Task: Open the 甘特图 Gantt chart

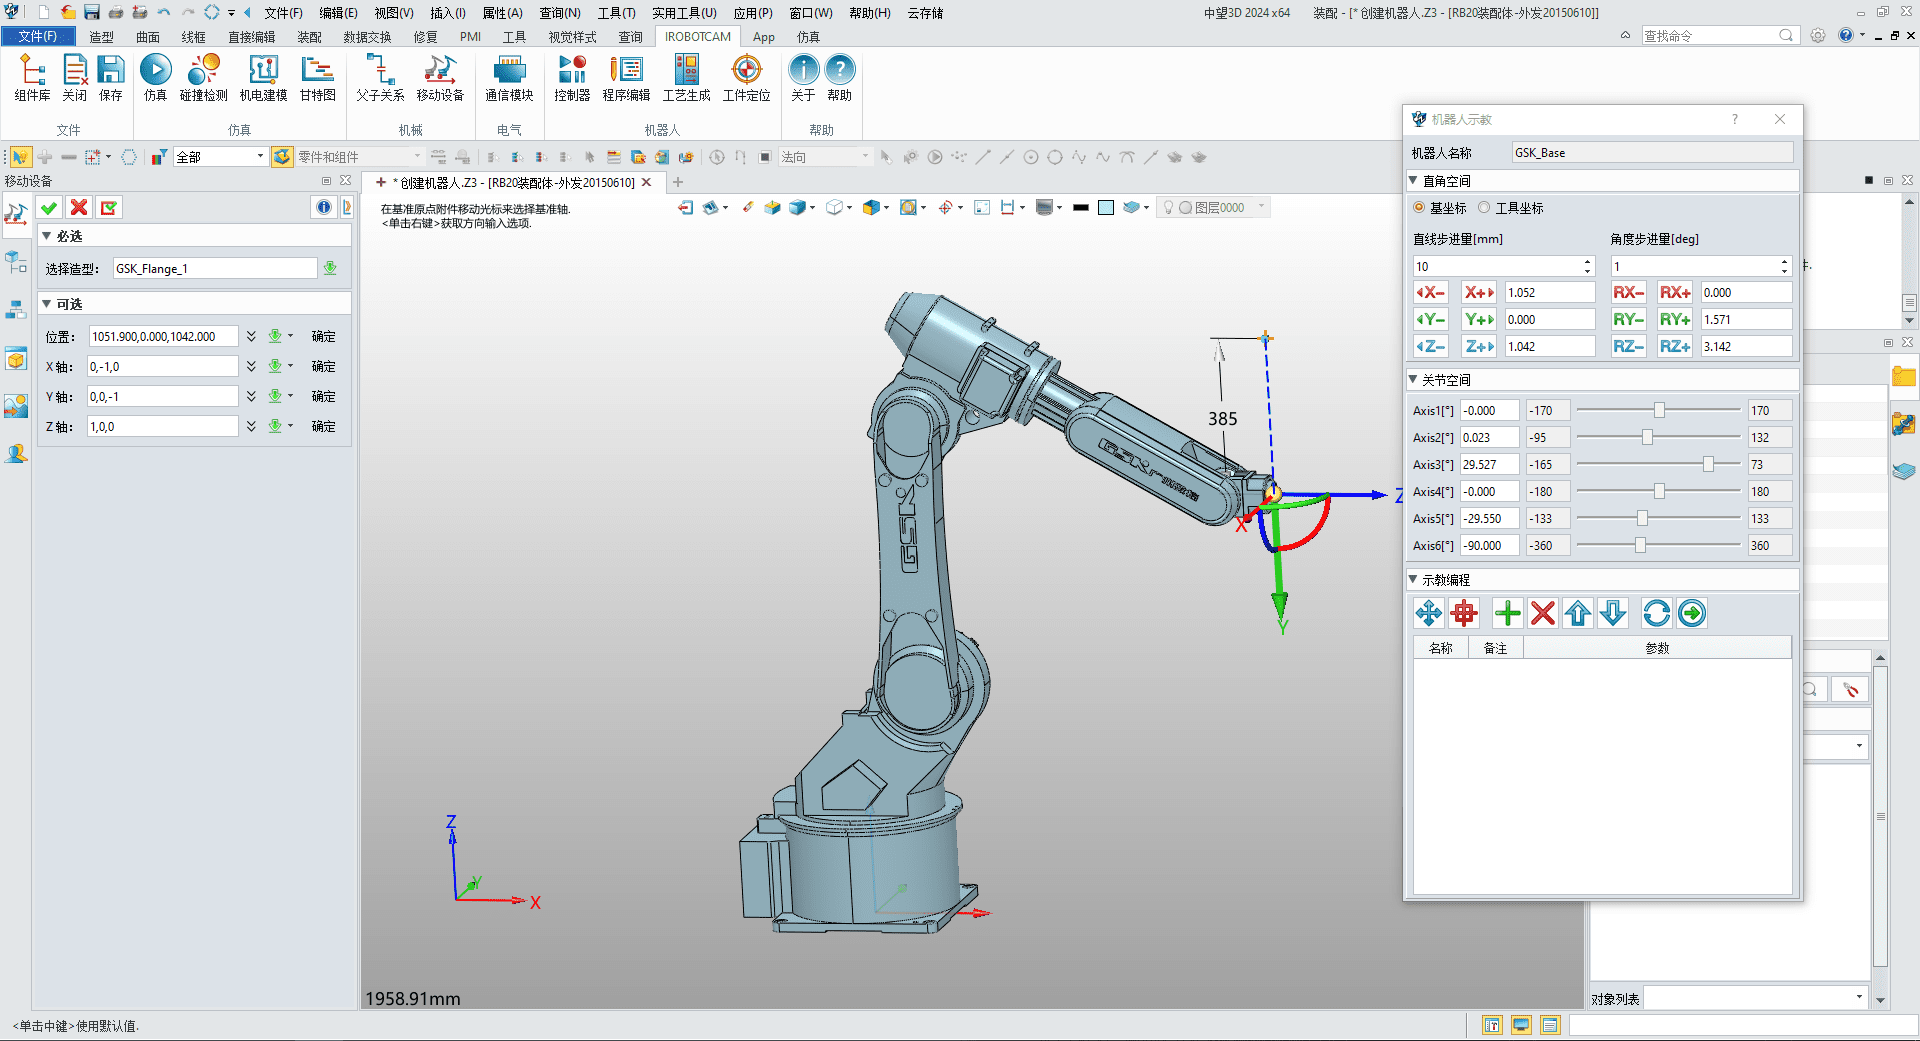Action: click(x=317, y=78)
